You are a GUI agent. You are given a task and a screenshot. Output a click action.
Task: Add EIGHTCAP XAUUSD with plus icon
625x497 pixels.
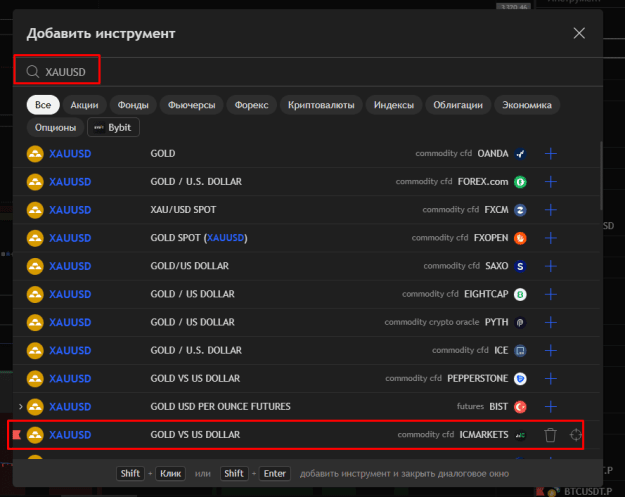click(550, 294)
